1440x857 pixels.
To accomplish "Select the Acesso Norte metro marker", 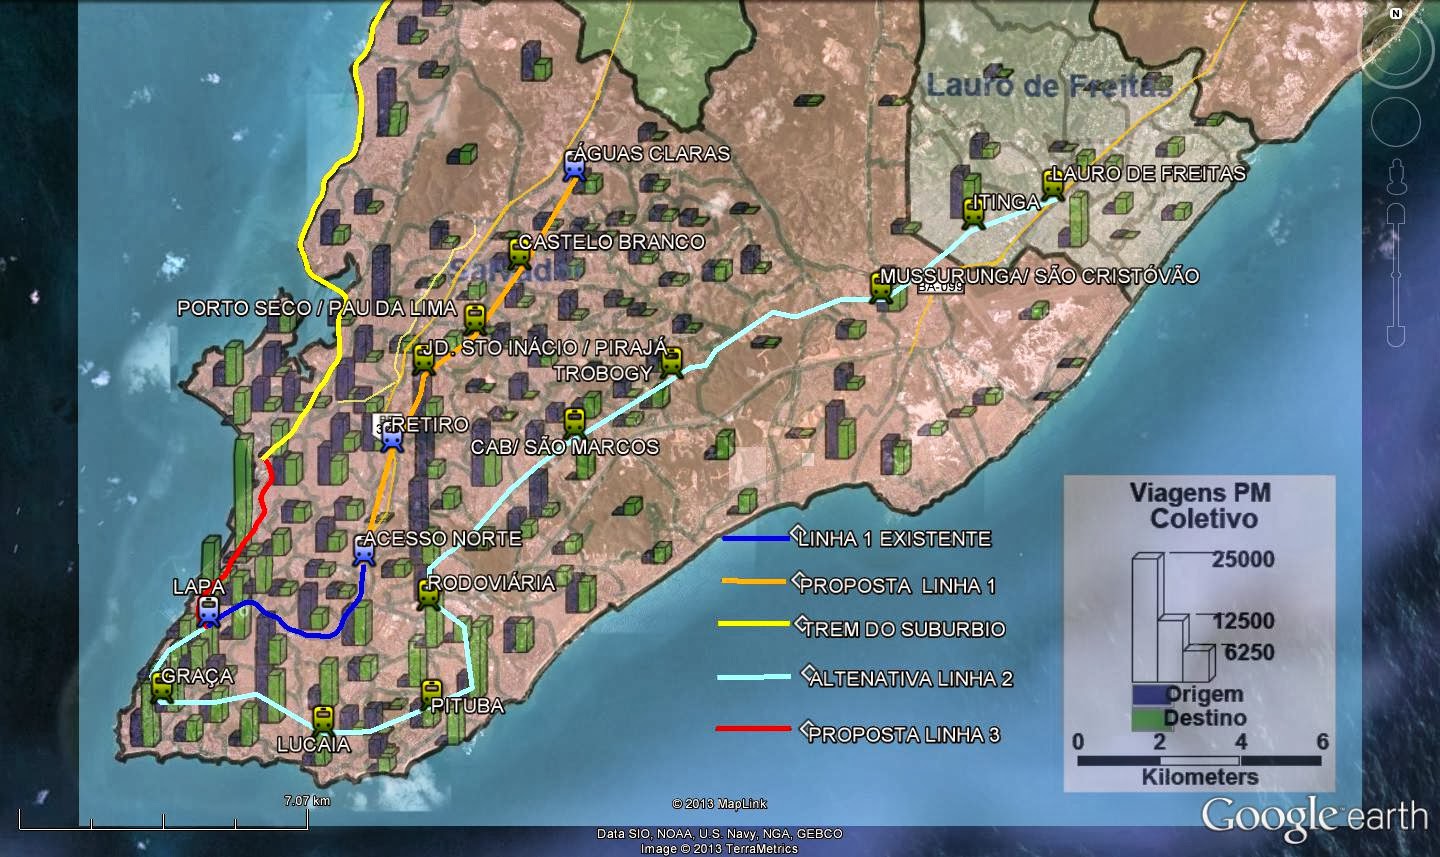I will click(x=362, y=550).
